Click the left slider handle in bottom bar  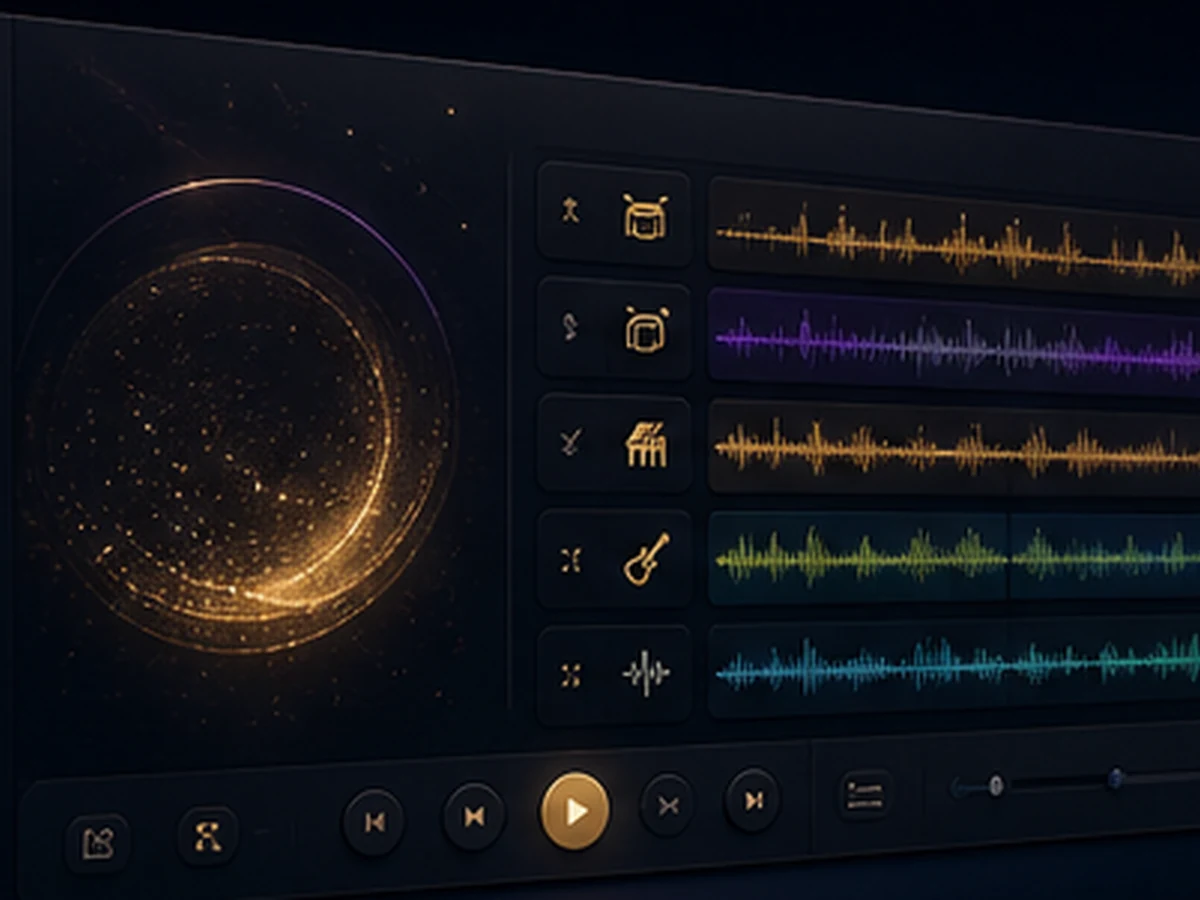click(995, 786)
